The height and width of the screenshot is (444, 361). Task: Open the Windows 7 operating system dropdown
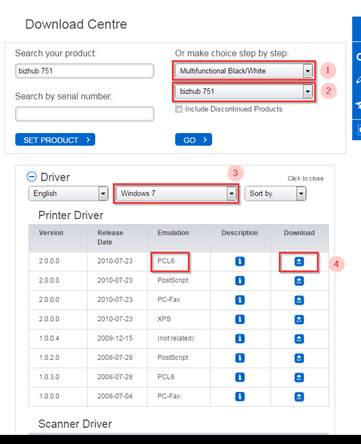point(176,193)
